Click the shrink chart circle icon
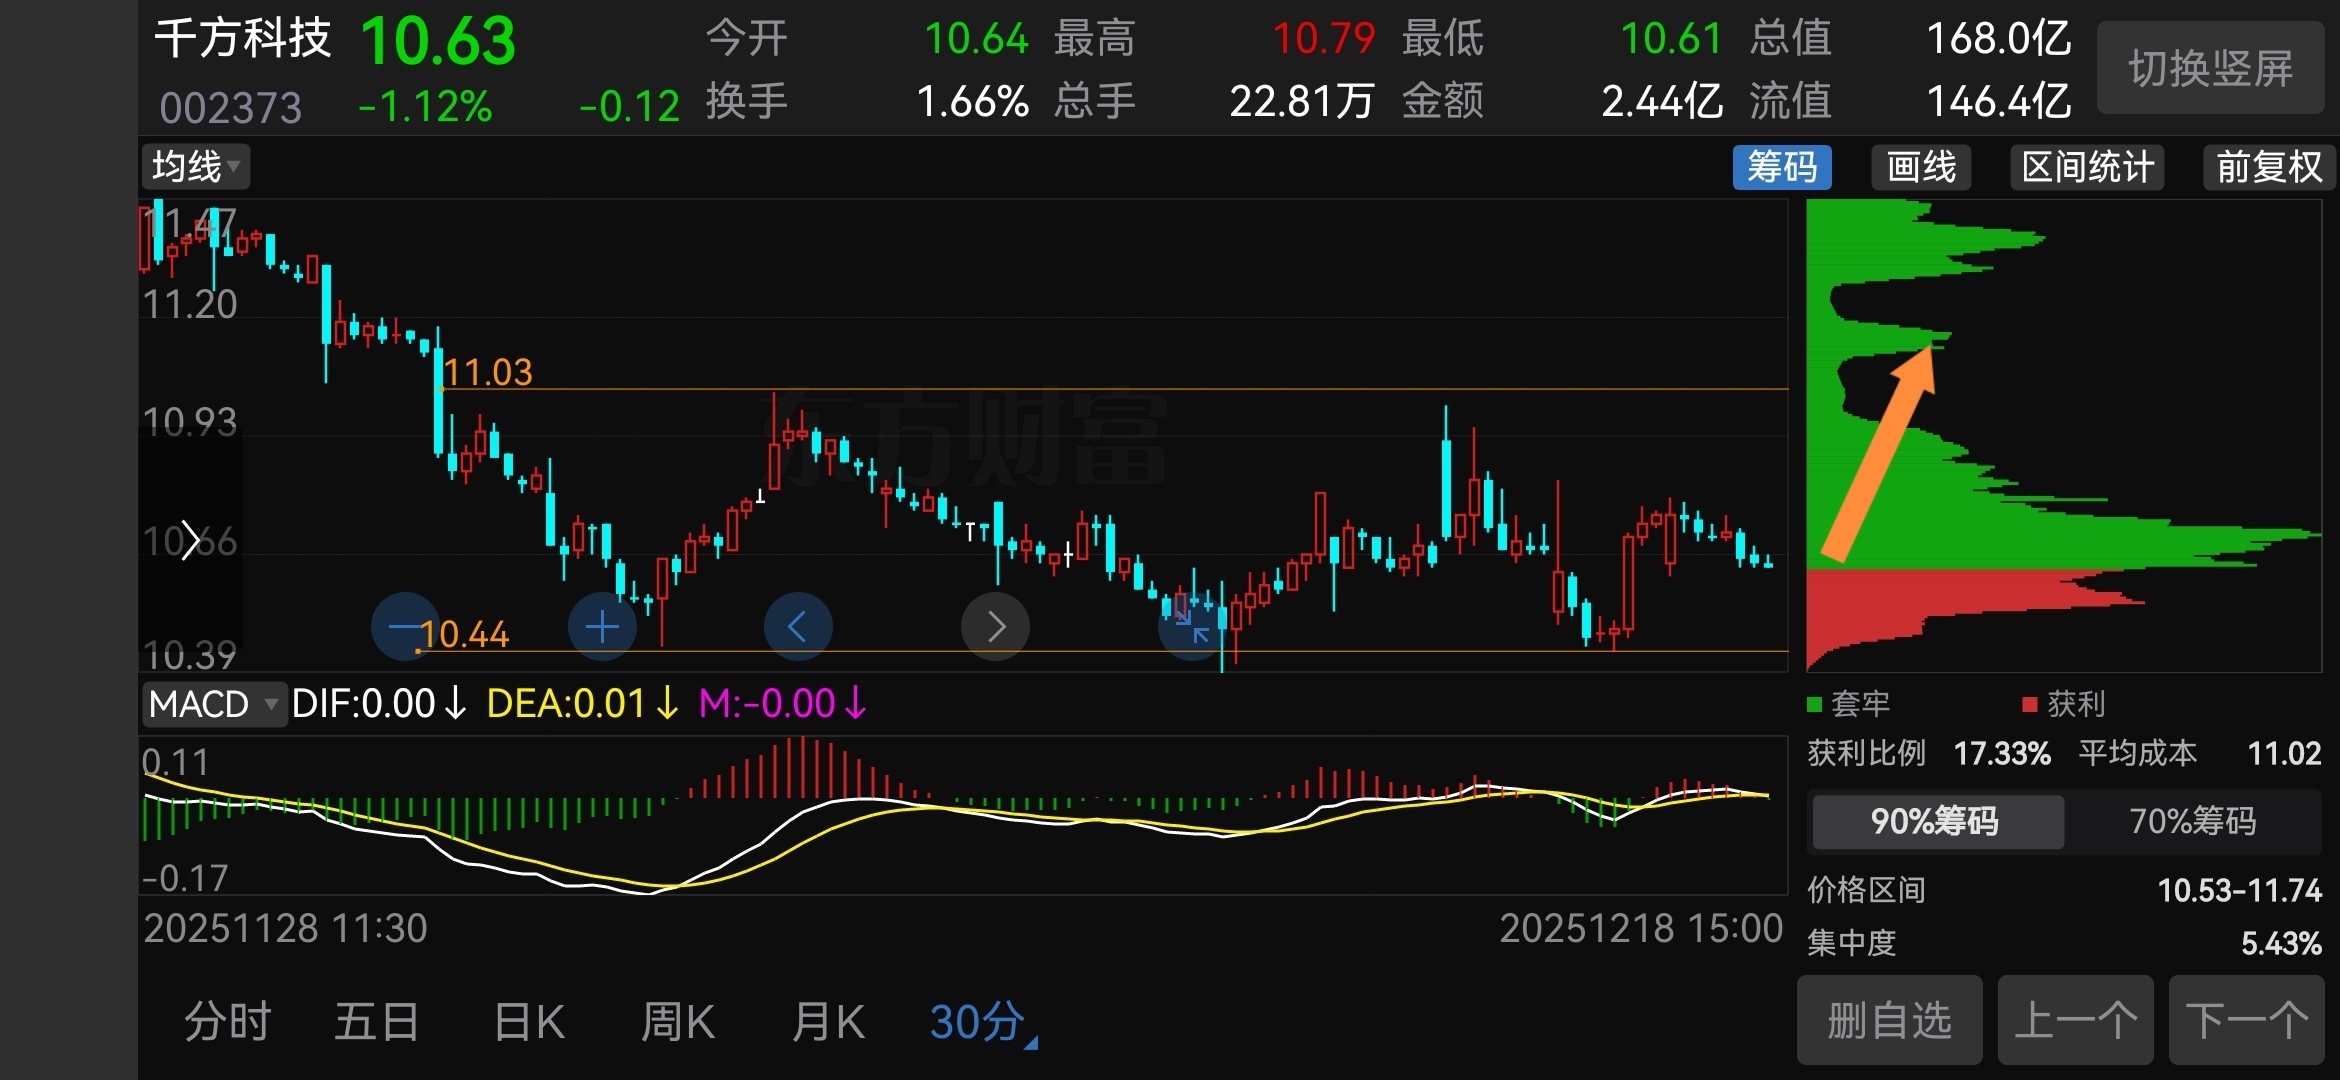The width and height of the screenshot is (2340, 1080). pyautogui.click(x=1191, y=627)
